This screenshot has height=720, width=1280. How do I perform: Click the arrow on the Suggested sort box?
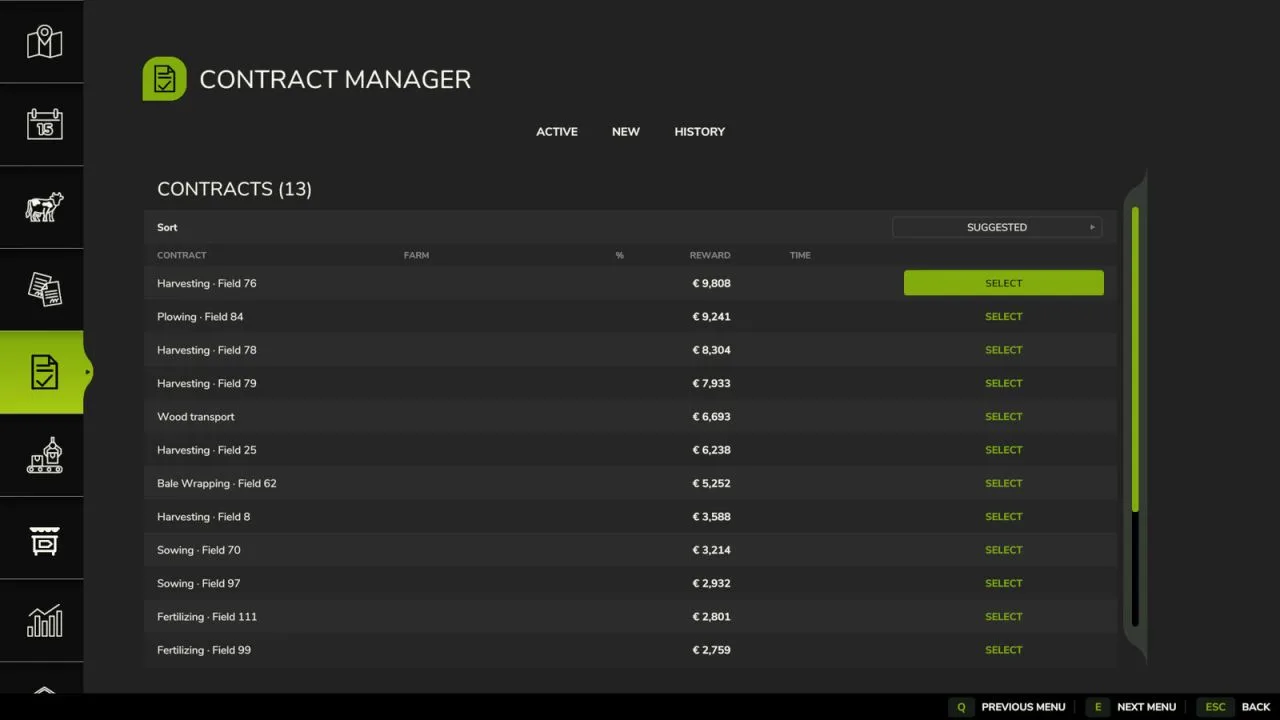[1092, 227]
